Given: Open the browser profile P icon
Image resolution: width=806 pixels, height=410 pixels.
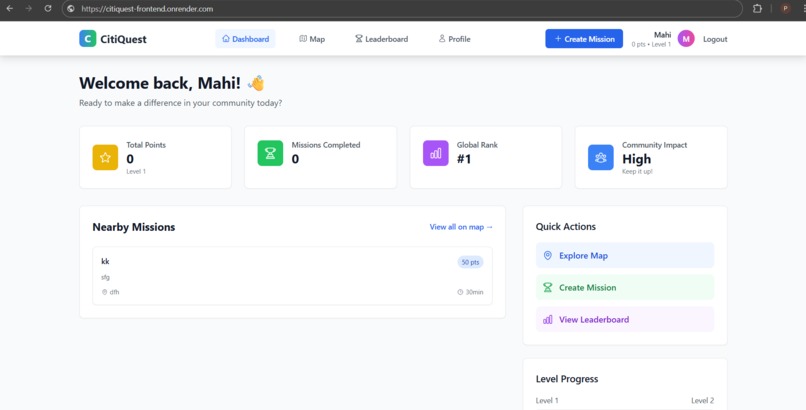Looking at the screenshot, I should 785,8.
